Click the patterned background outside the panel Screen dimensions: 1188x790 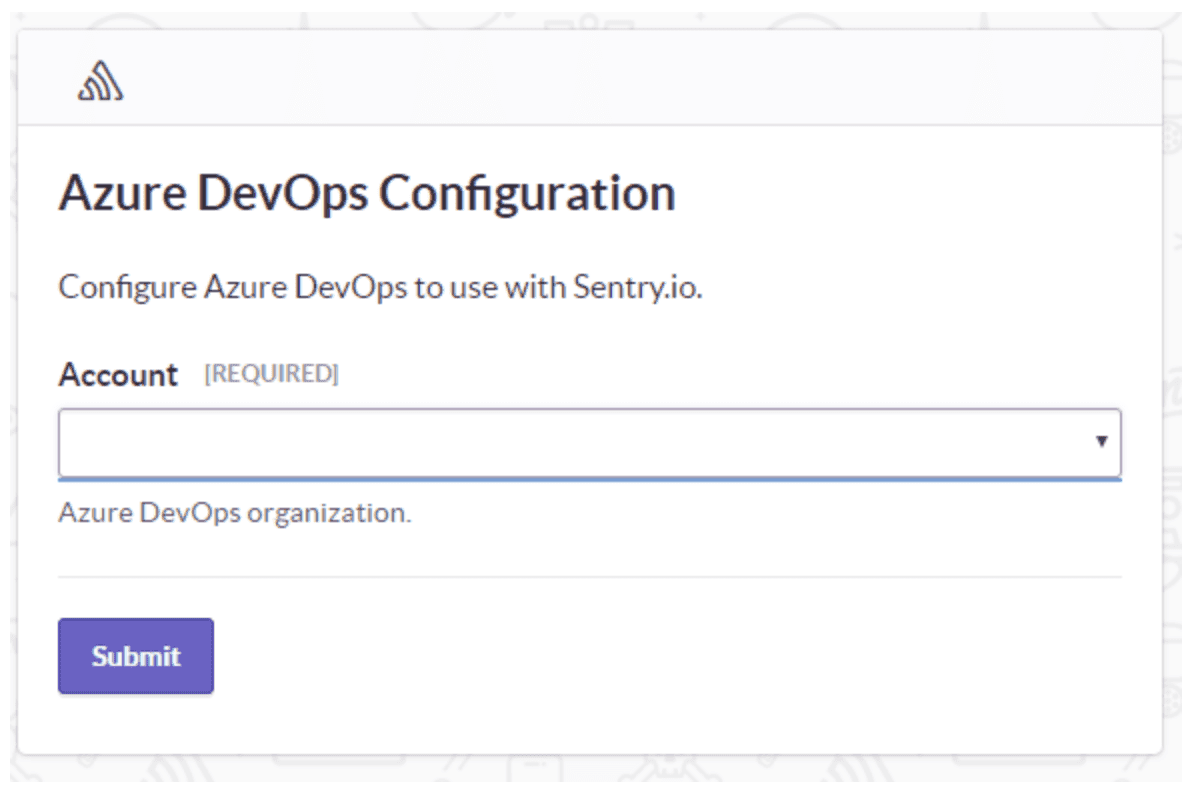(x=1176, y=400)
